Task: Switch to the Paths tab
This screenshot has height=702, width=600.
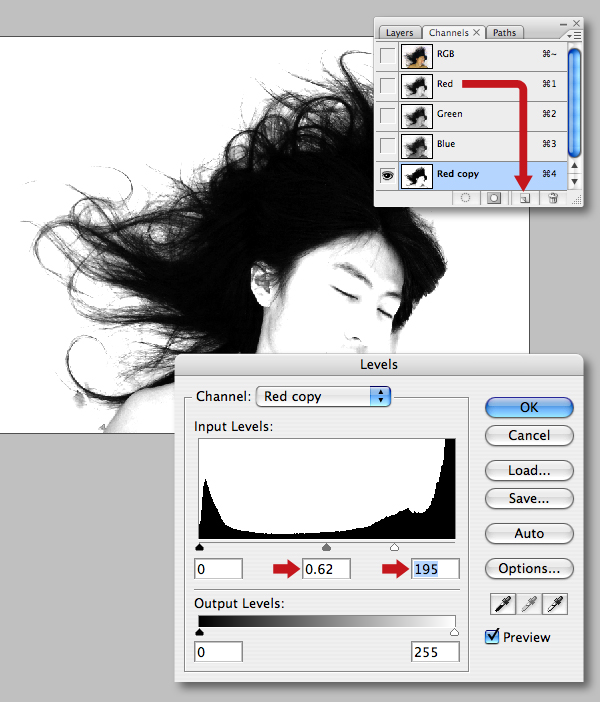Action: click(x=504, y=33)
